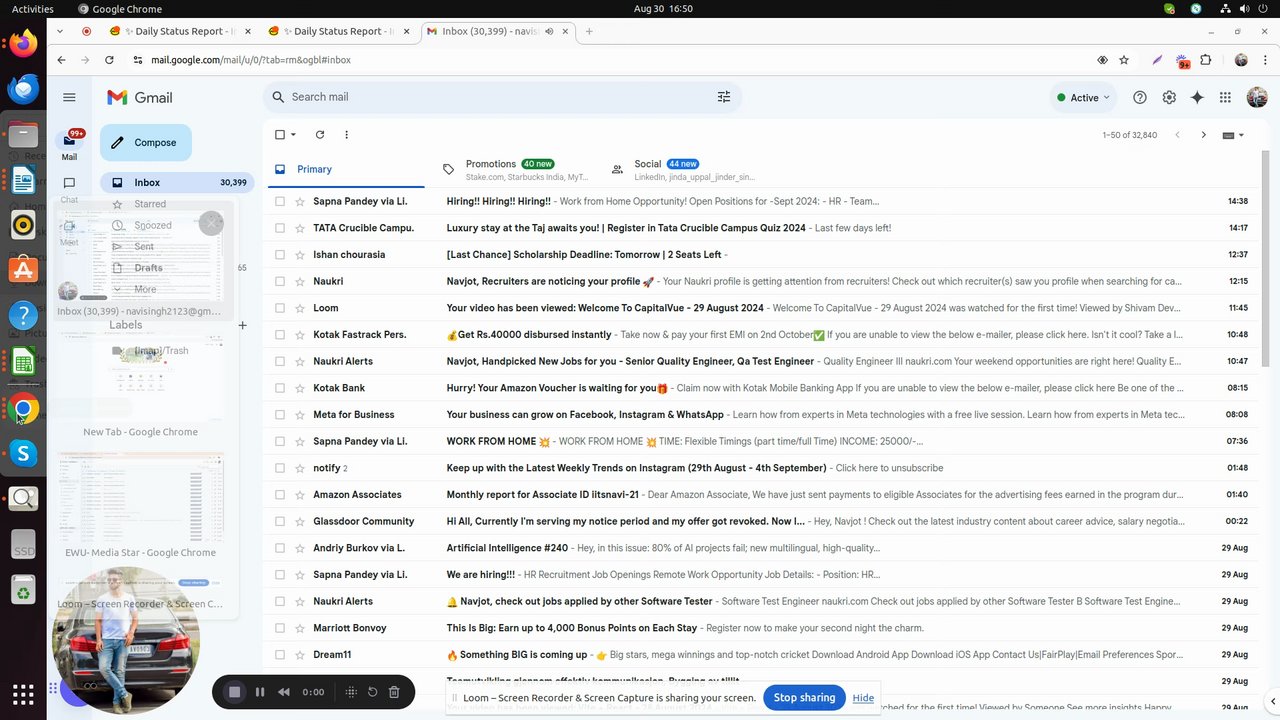1280x720 pixels.
Task: Open Inbox folder in sidebar
Action: pyautogui.click(x=177, y=183)
